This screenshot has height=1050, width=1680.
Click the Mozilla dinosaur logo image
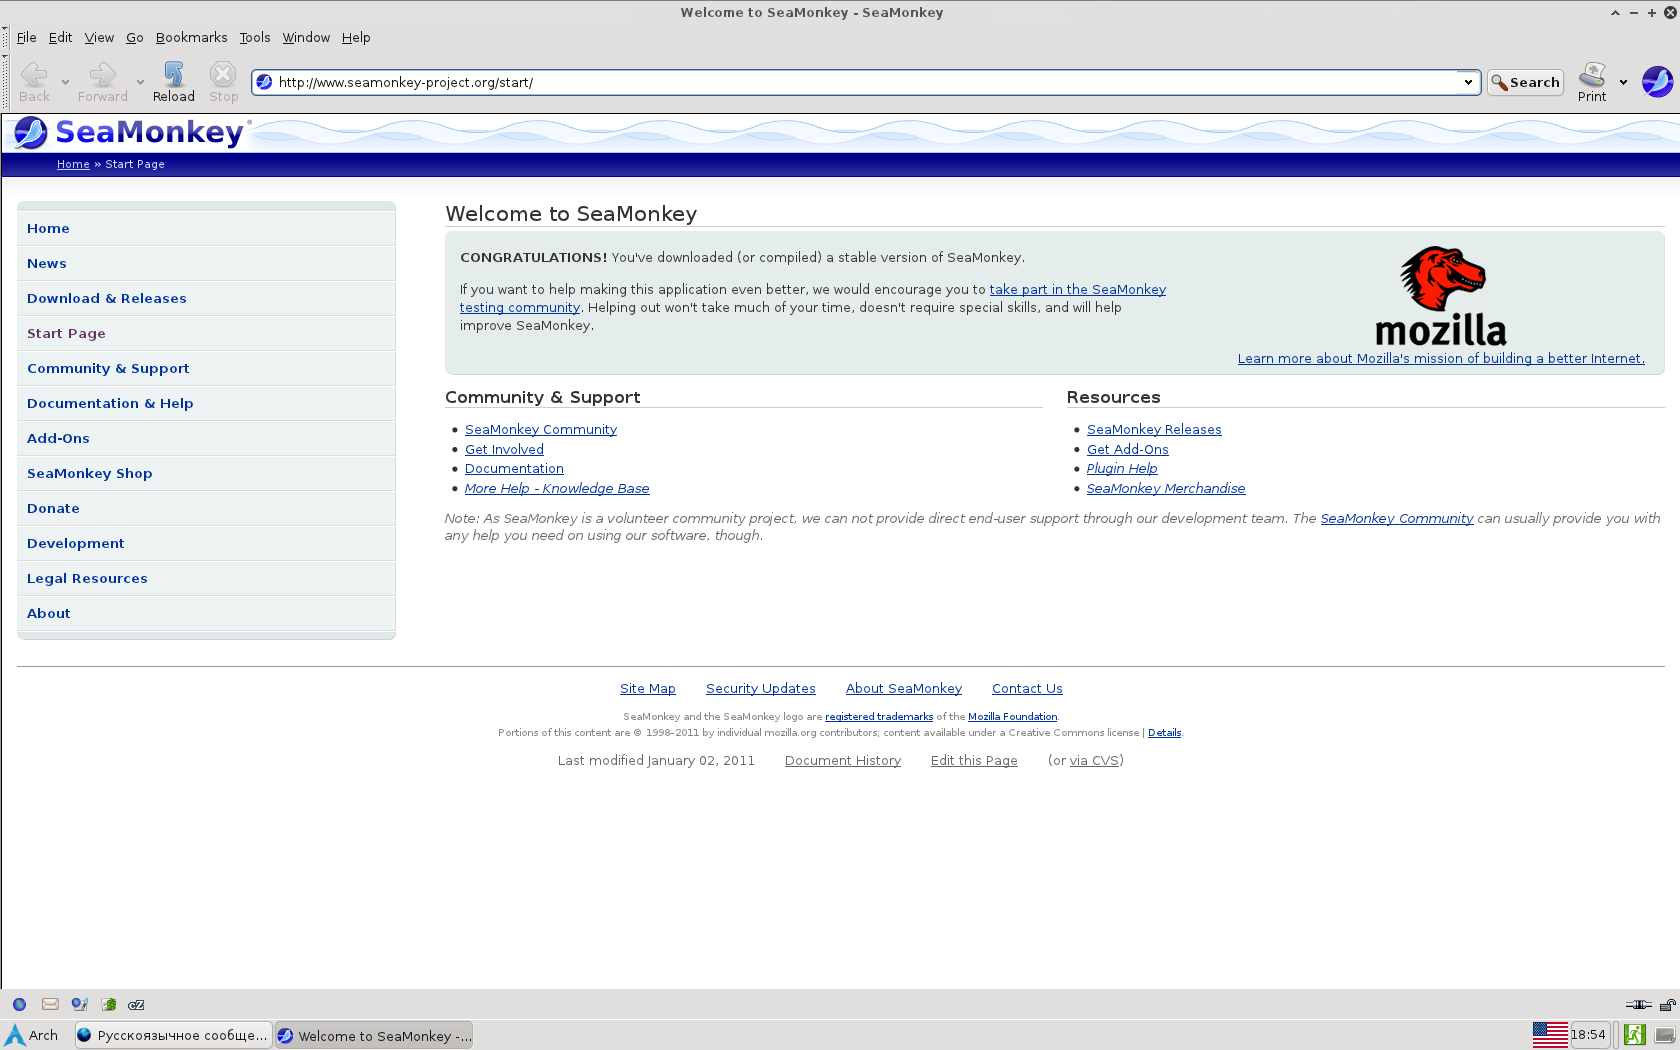click(x=1442, y=296)
